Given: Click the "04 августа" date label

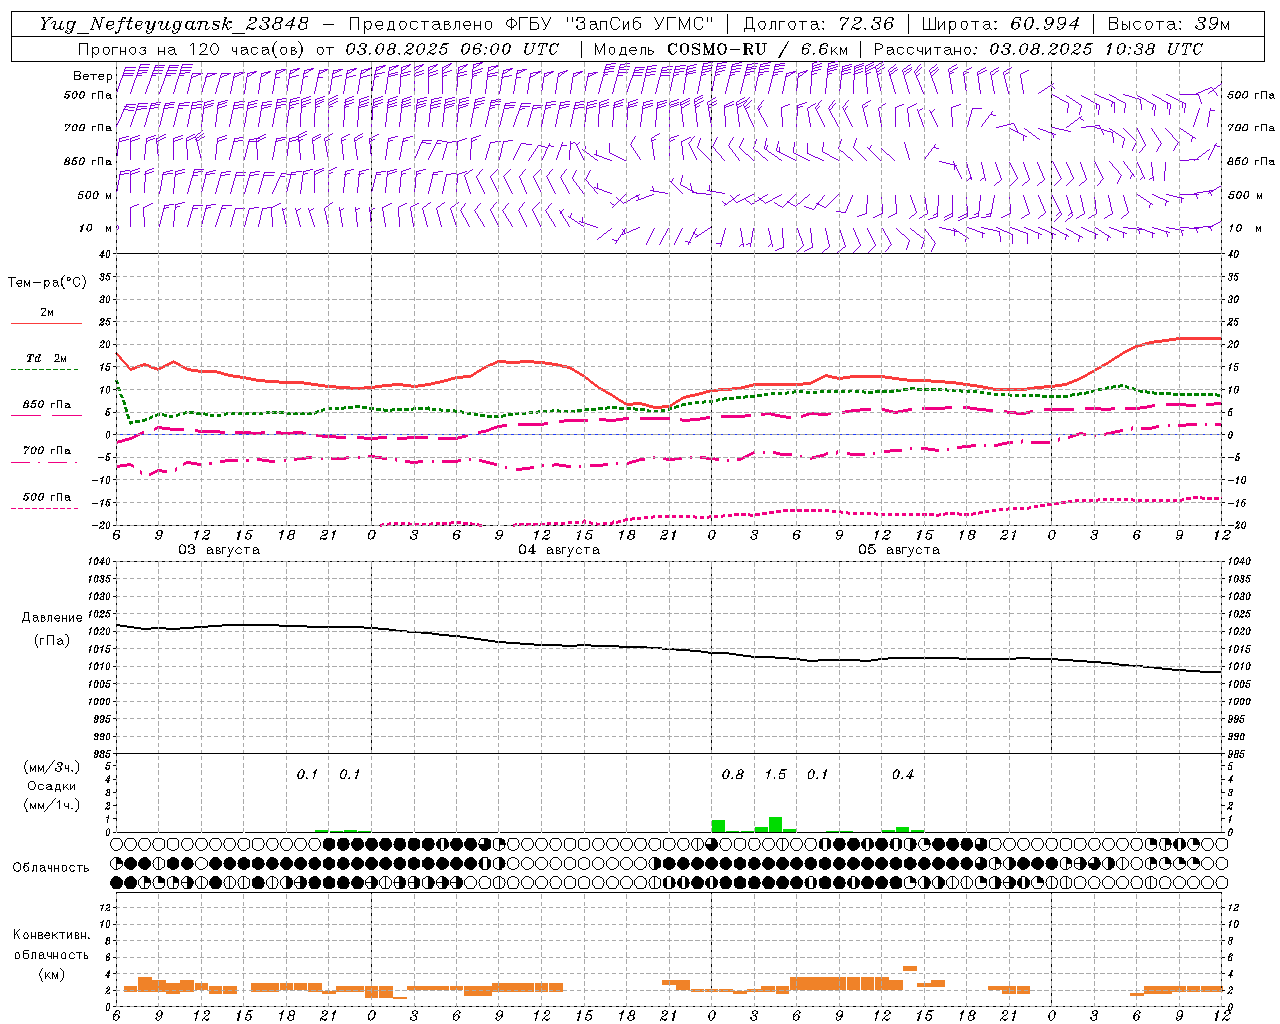Looking at the screenshot, I should pyautogui.click(x=559, y=550).
